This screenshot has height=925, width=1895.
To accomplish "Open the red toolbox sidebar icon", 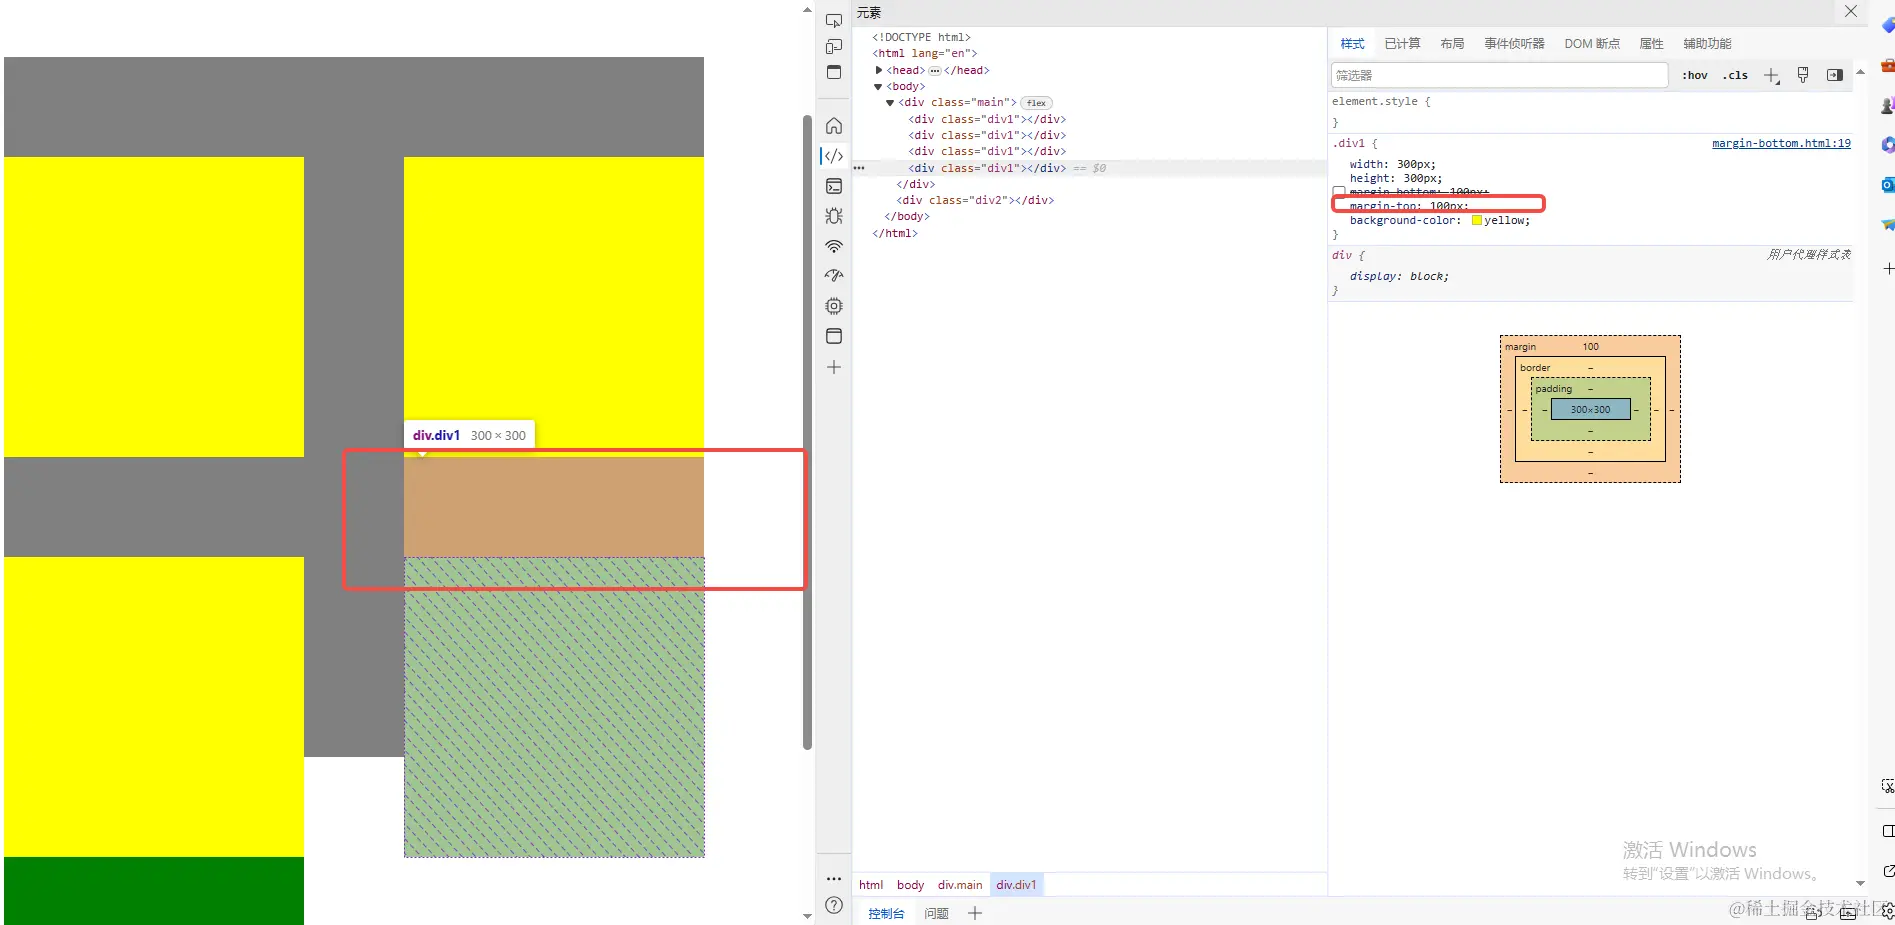I will pos(1887,66).
